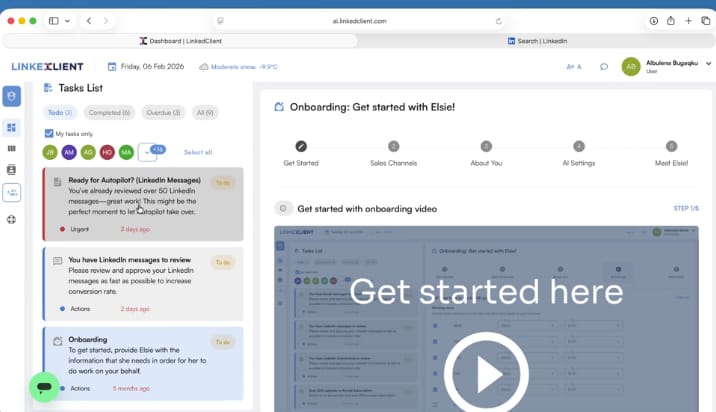Go forward using the browser forward arrow
The height and width of the screenshot is (412, 716).
(106, 21)
